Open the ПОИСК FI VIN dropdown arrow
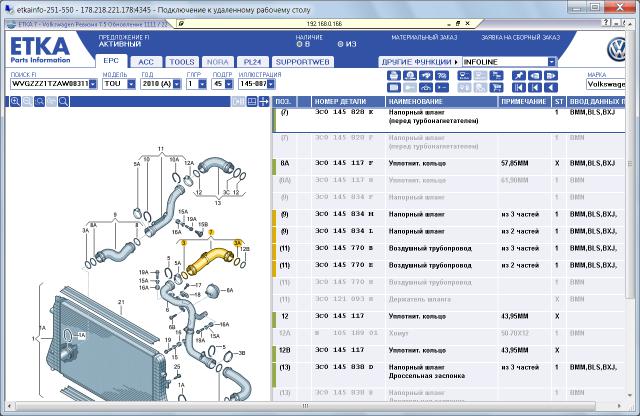Screen dimensions: 640x416 click(x=93, y=84)
